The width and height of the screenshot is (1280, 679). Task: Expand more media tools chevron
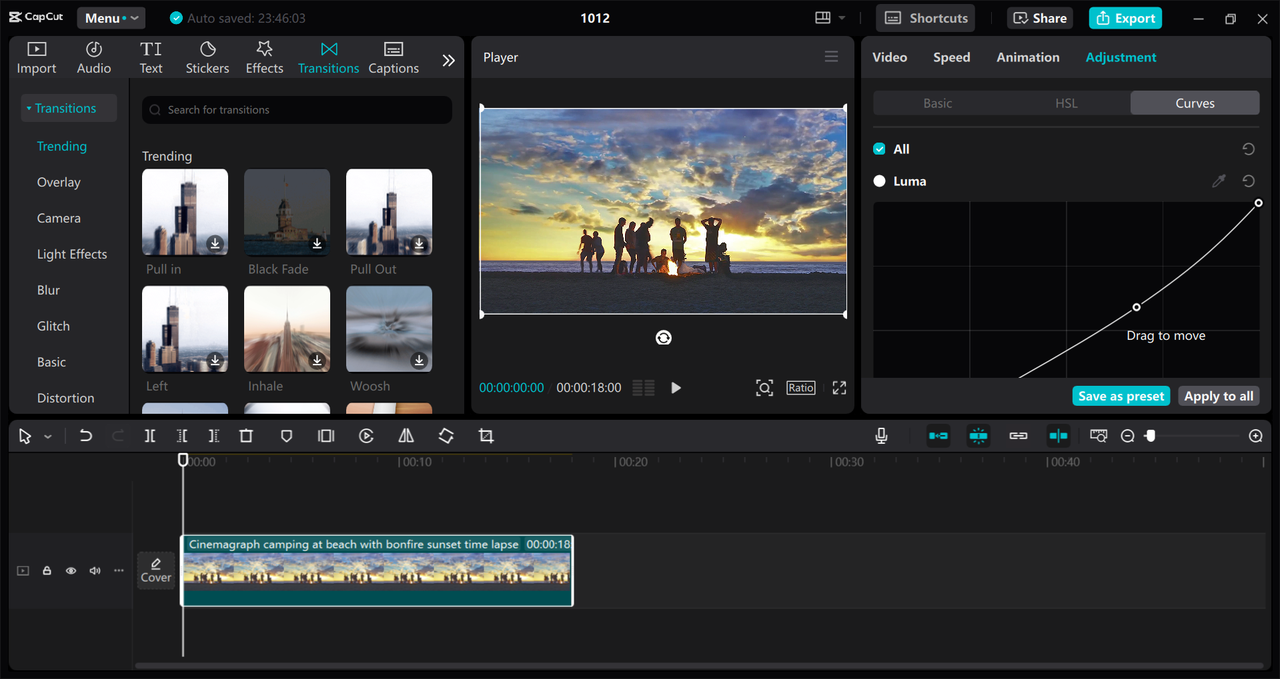coord(448,60)
